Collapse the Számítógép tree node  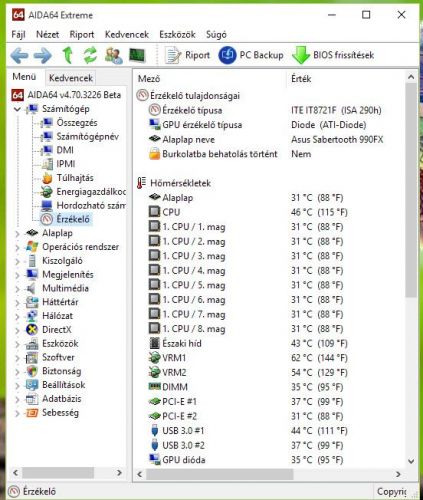click(x=17, y=109)
